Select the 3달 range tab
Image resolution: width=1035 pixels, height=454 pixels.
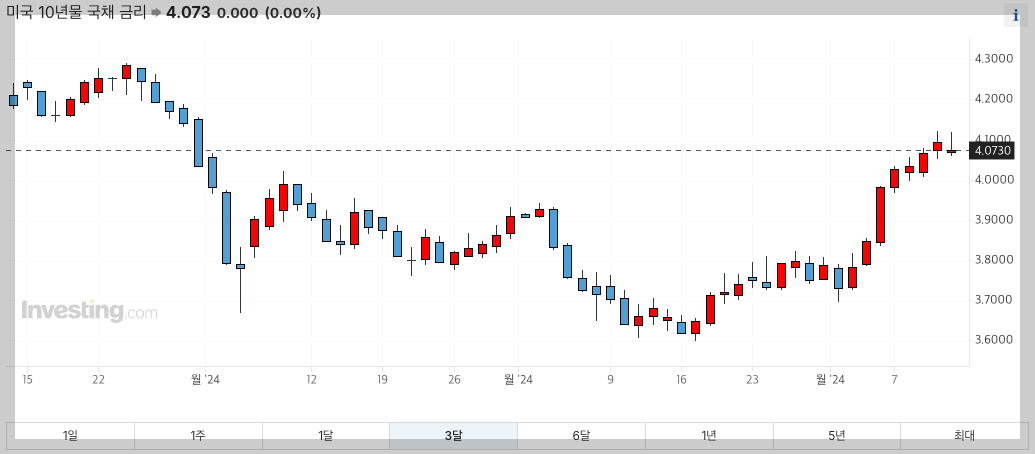453,436
